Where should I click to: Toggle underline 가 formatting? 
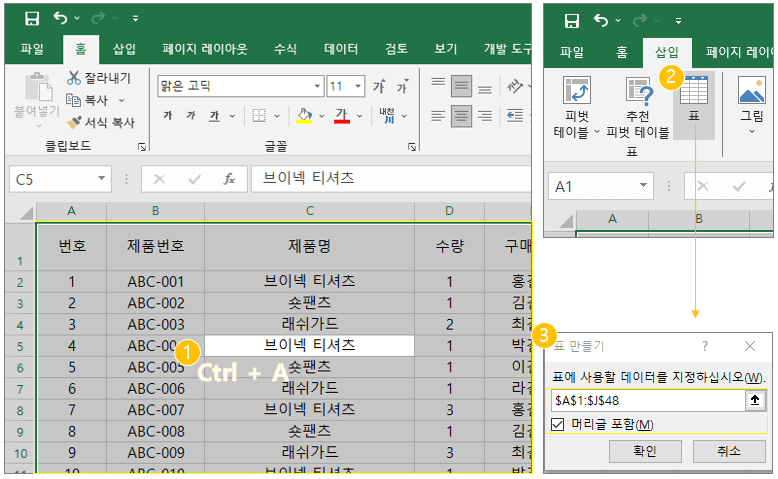coord(214,116)
